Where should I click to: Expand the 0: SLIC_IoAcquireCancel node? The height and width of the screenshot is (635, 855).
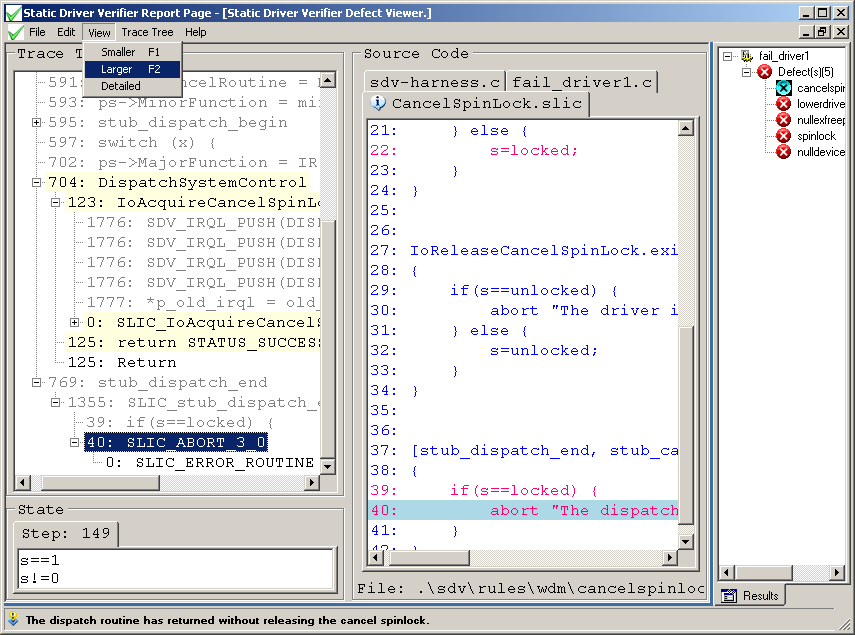pos(74,323)
